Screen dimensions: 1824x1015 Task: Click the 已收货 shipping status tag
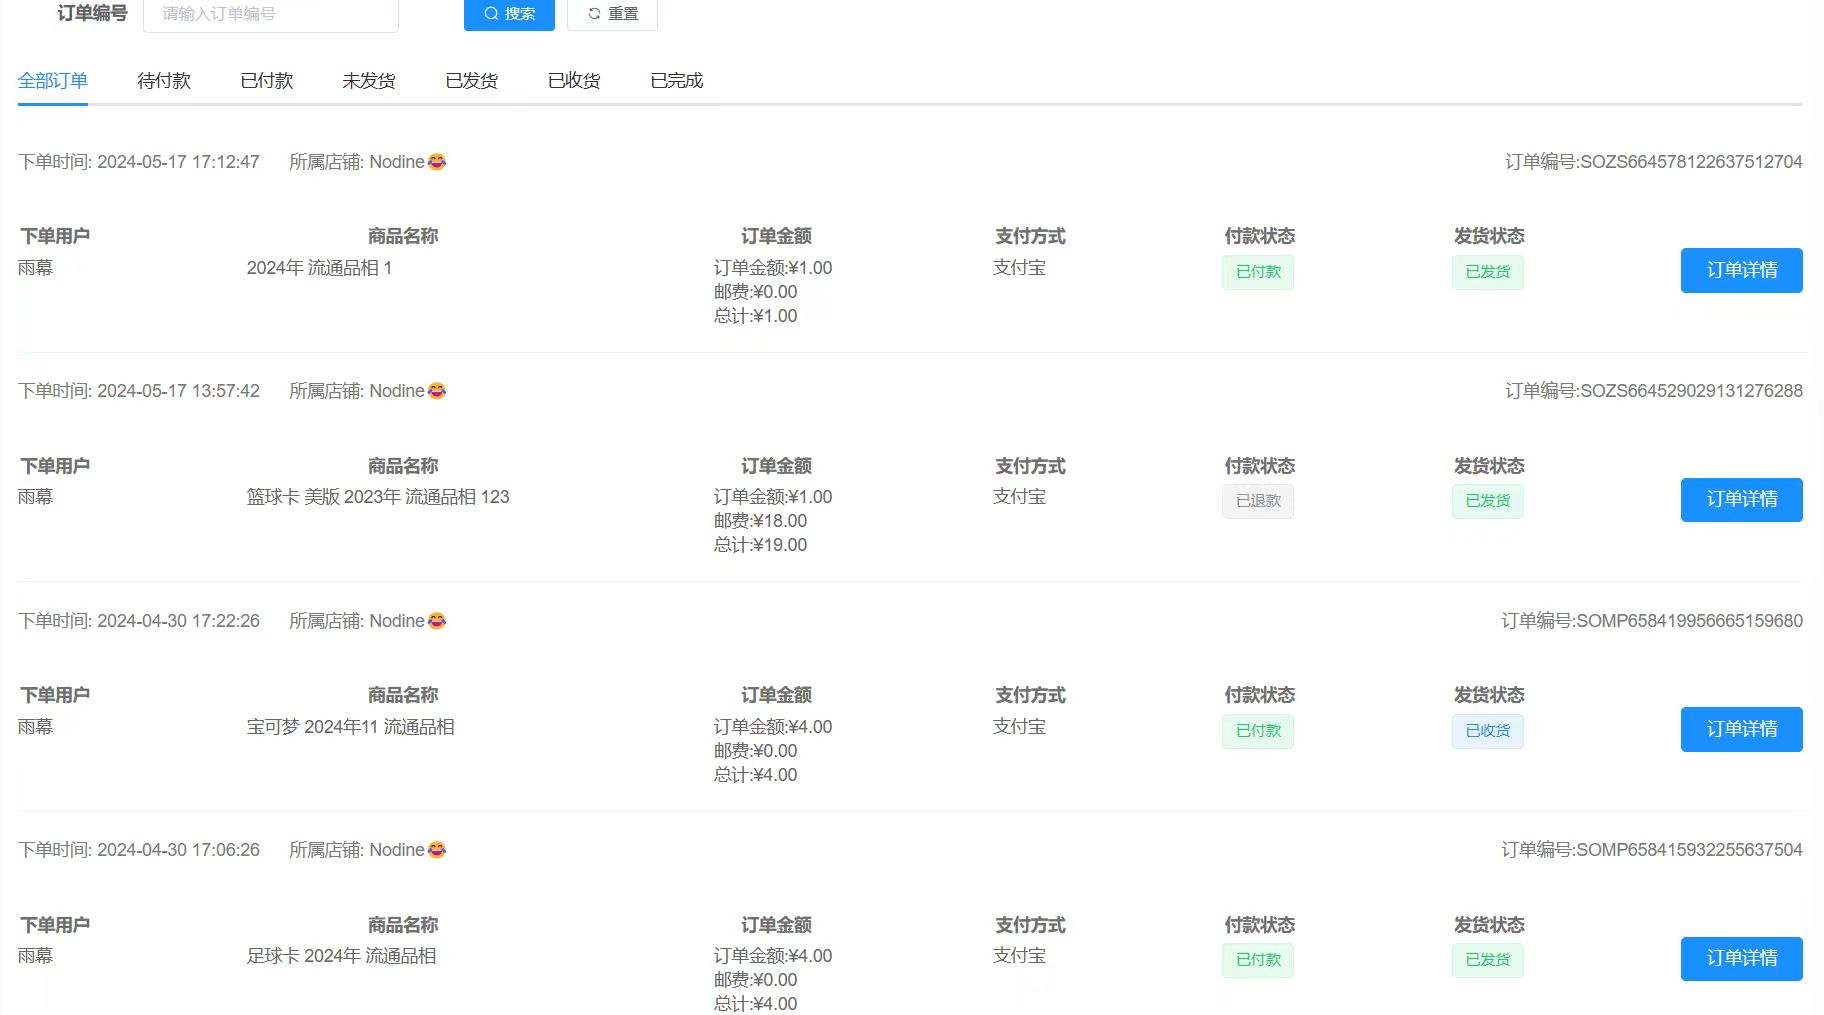[1488, 731]
